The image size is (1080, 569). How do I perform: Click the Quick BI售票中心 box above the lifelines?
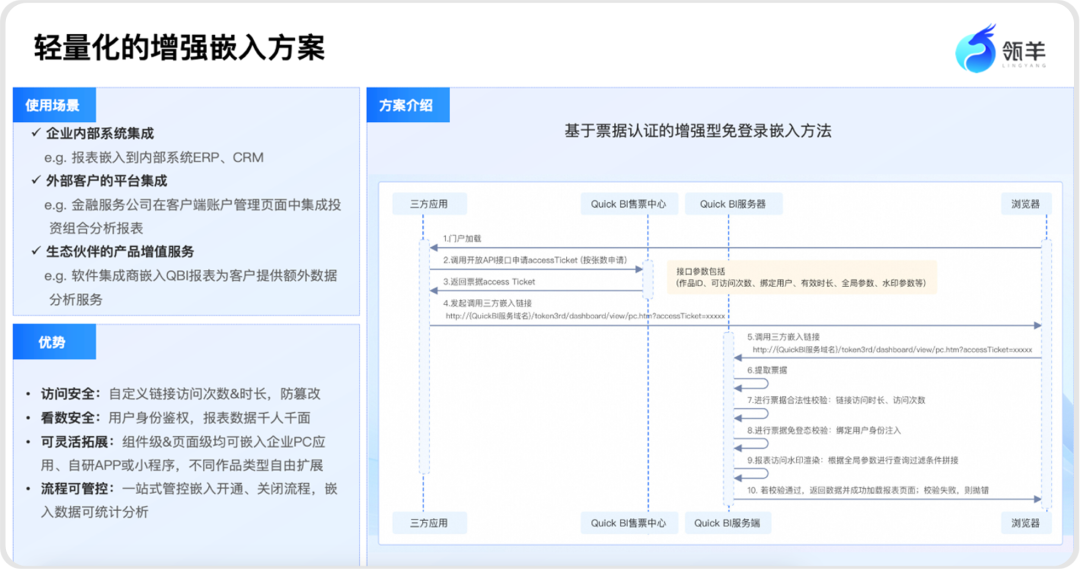tap(628, 204)
